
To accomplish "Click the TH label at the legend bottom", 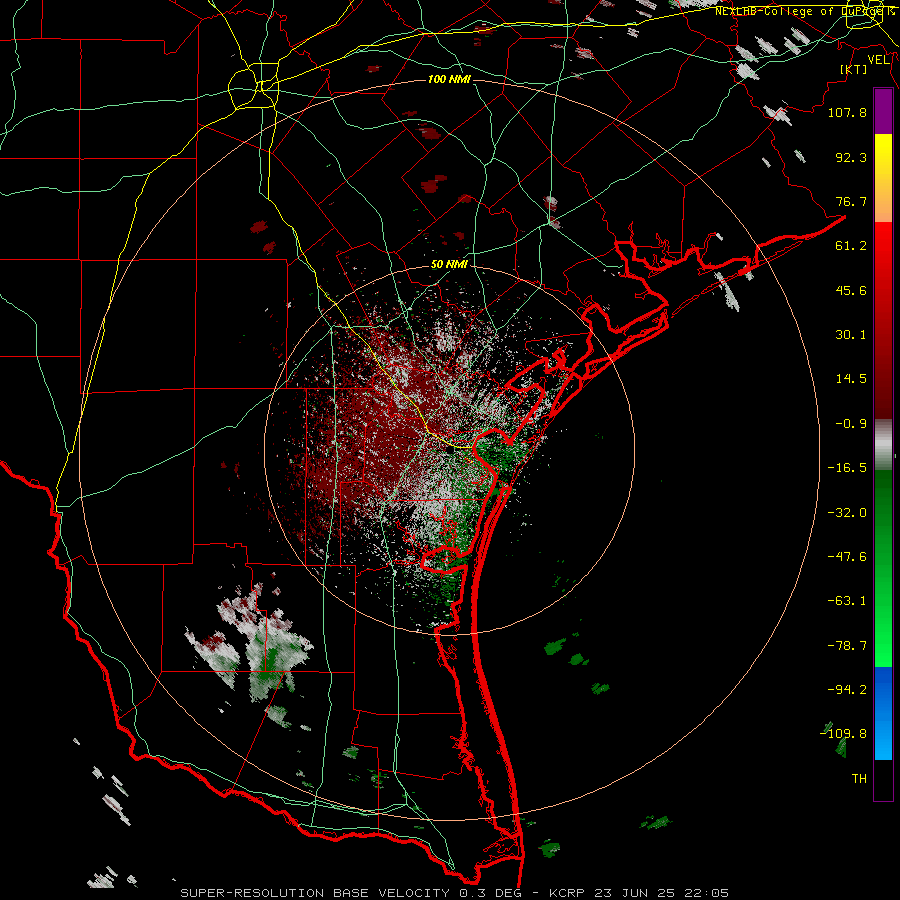I will click(x=859, y=779).
